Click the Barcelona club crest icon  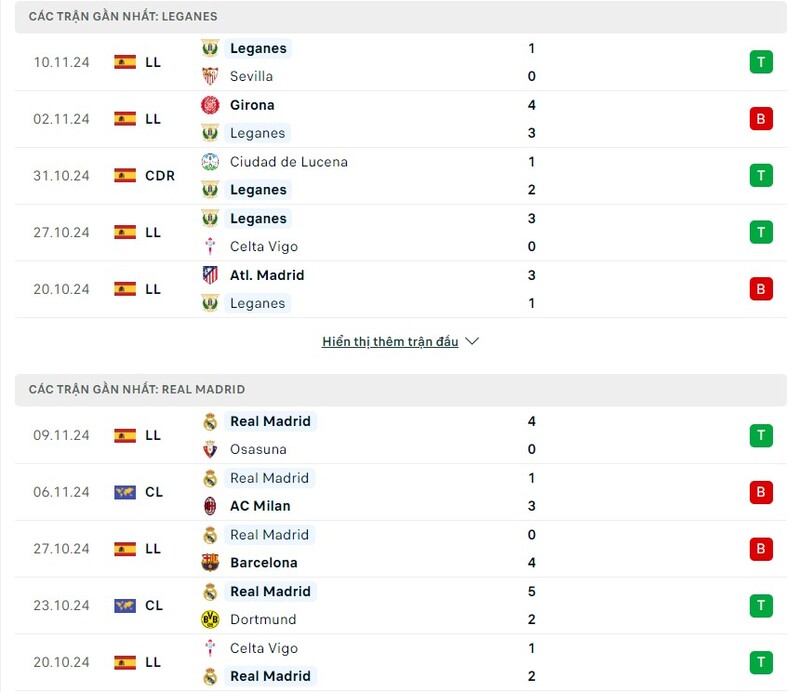(210, 562)
